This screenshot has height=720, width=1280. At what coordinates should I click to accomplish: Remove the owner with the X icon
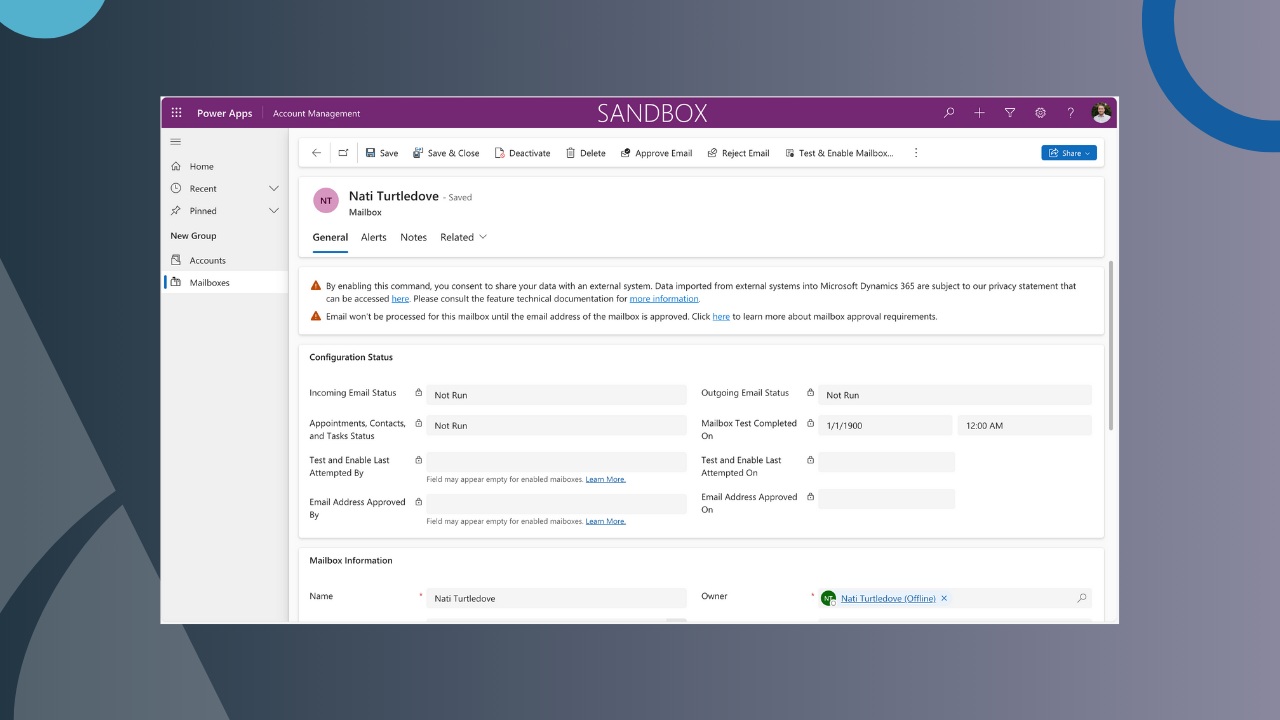[x=944, y=598]
